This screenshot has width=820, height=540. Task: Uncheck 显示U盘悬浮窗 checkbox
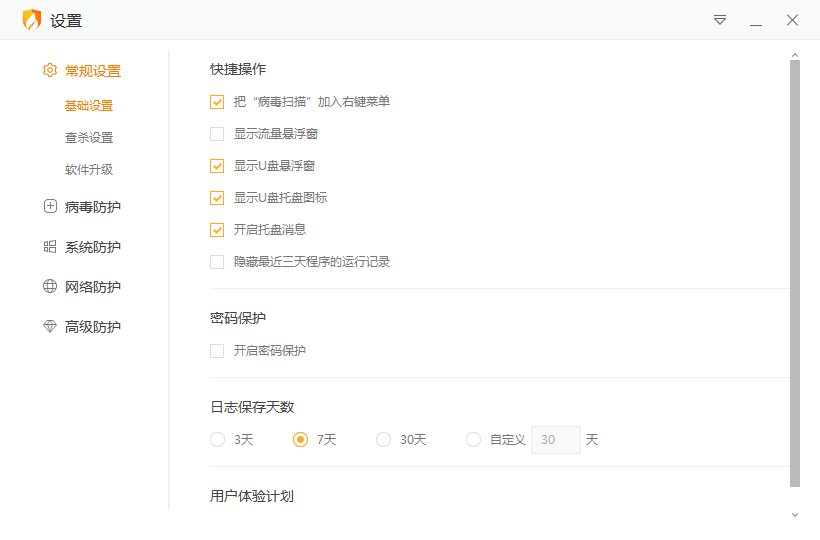(x=217, y=166)
